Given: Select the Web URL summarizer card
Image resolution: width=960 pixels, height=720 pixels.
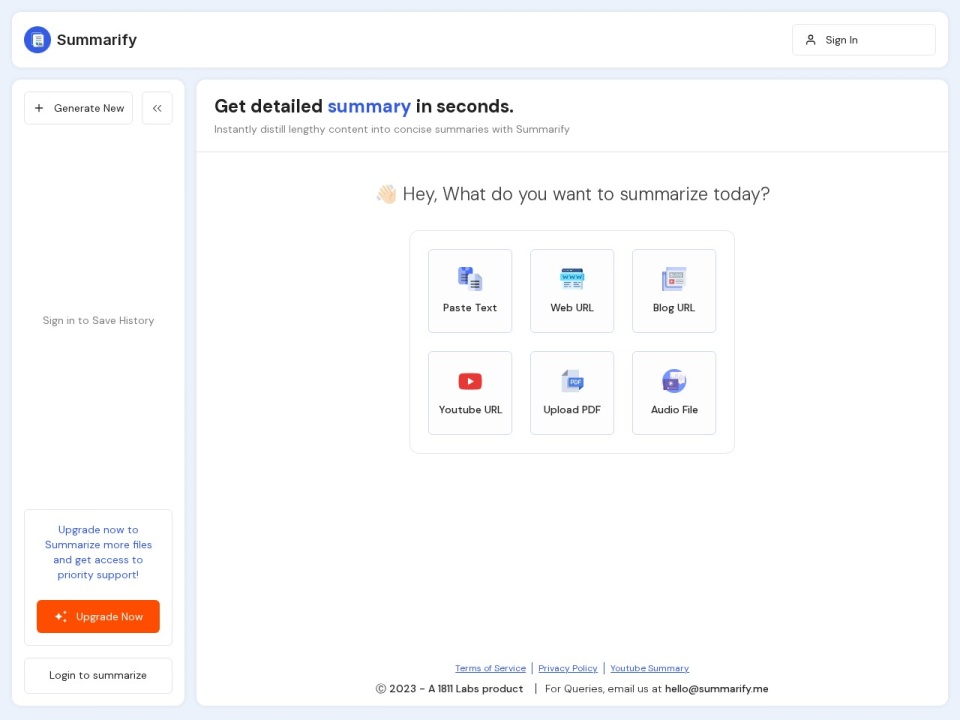Looking at the screenshot, I should pyautogui.click(x=572, y=291).
